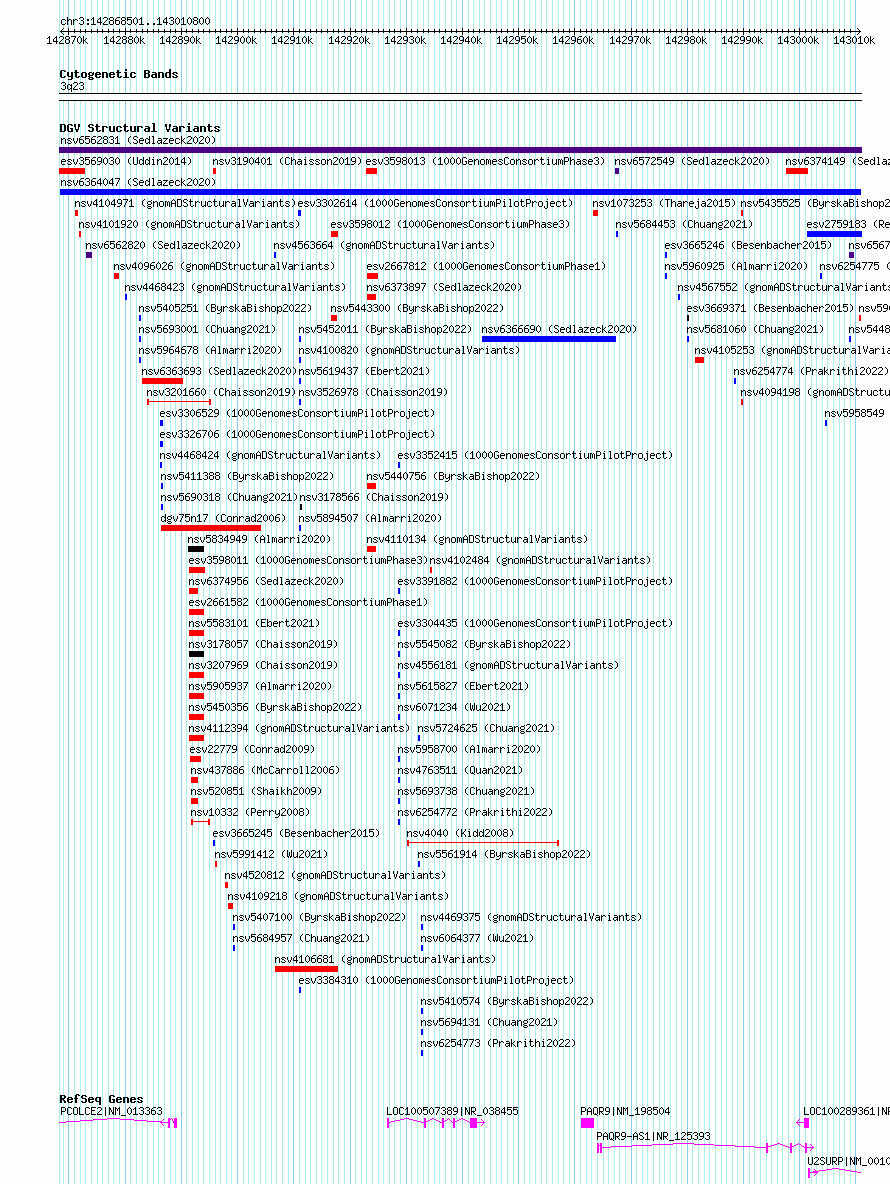Image resolution: width=890 pixels, height=1184 pixels.
Task: Open the PAQR9-AS1|NR_125393 gene label
Action: click(654, 1136)
